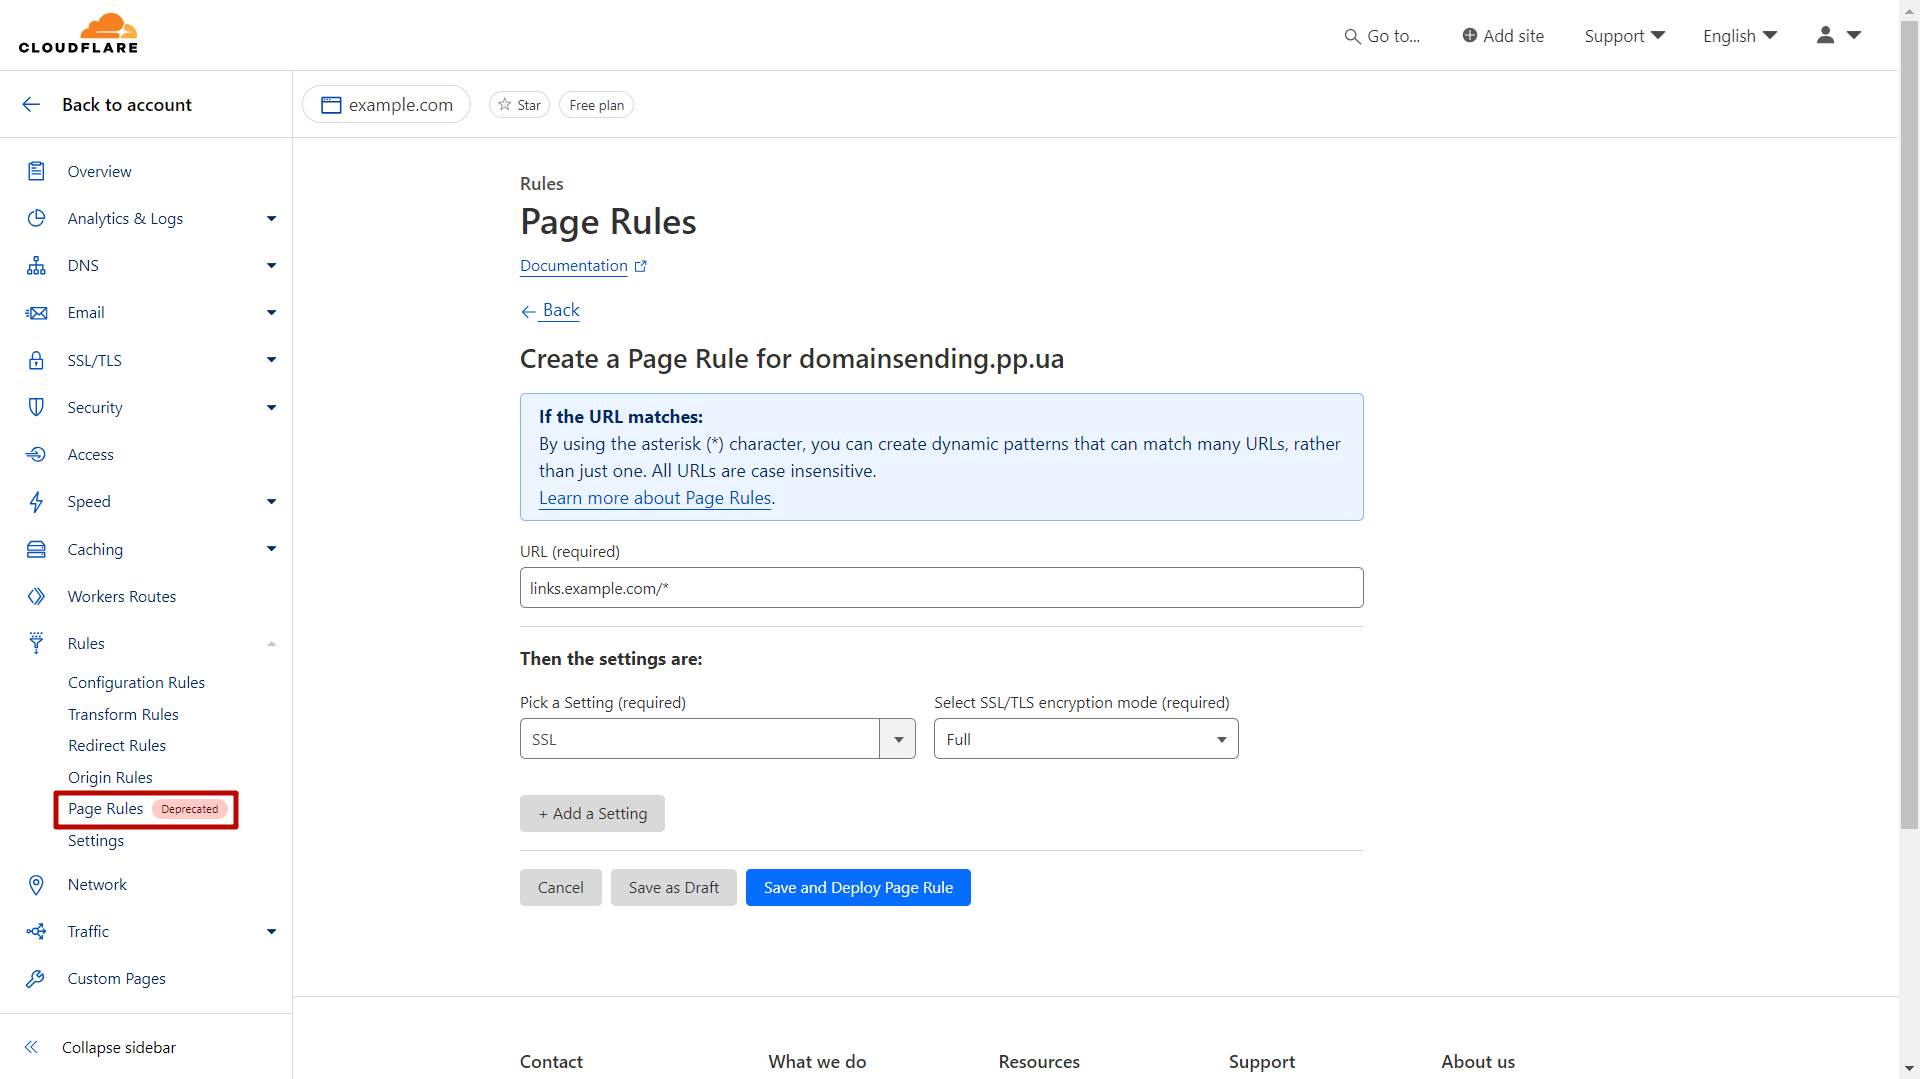Click the Cloudflare logo
Viewport: 1920px width, 1079px height.
(78, 34)
